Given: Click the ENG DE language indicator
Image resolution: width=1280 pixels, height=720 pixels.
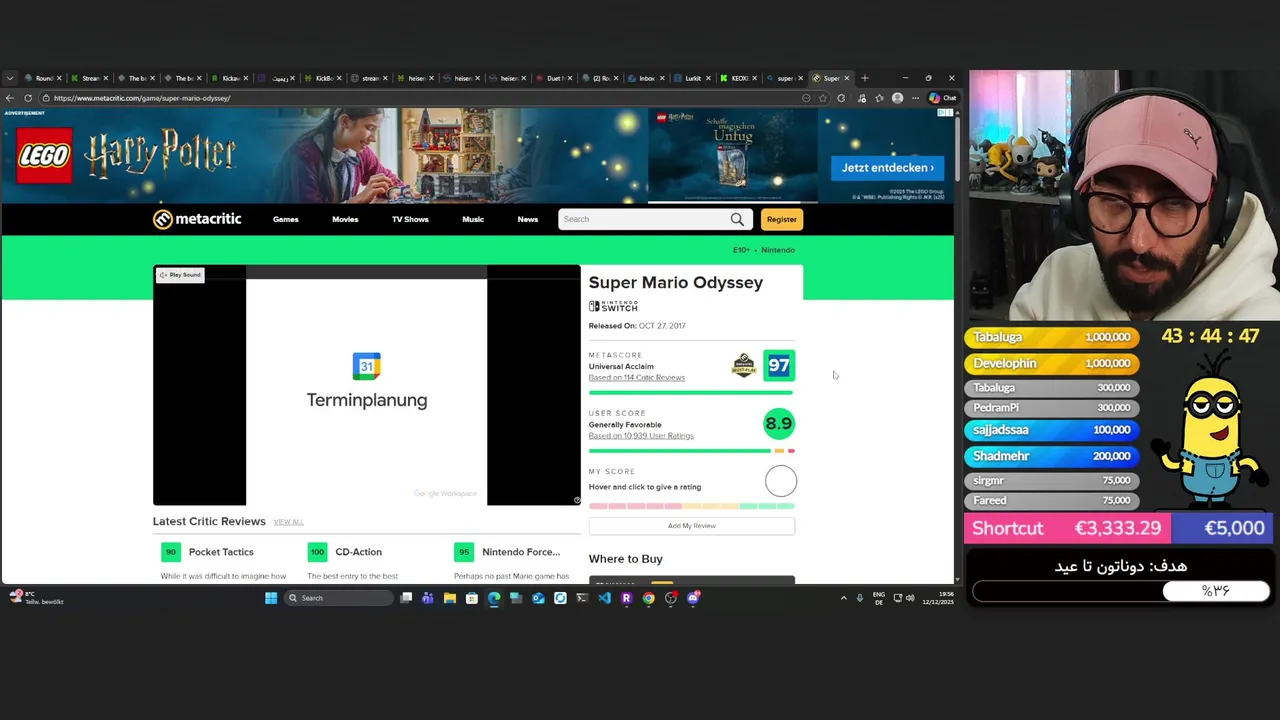Looking at the screenshot, I should (879, 598).
